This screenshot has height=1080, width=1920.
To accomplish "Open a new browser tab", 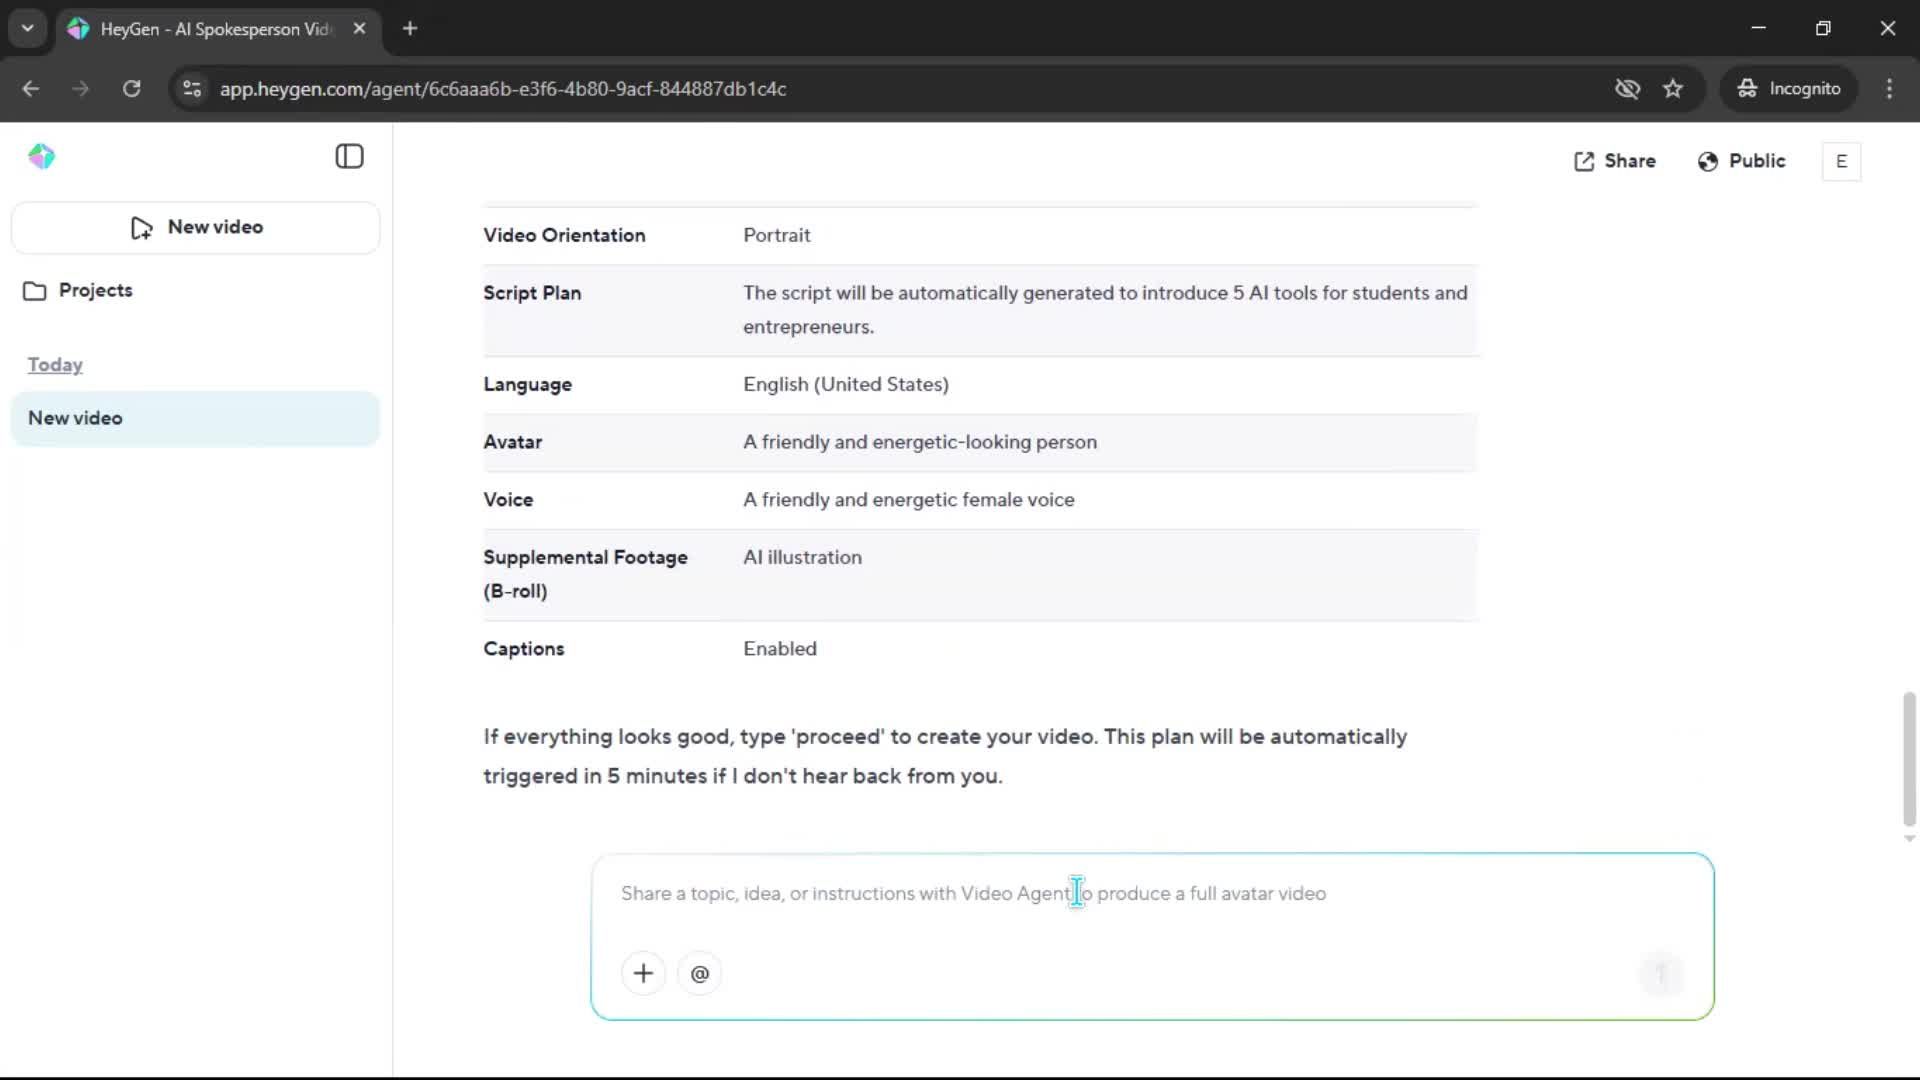I will click(x=410, y=28).
